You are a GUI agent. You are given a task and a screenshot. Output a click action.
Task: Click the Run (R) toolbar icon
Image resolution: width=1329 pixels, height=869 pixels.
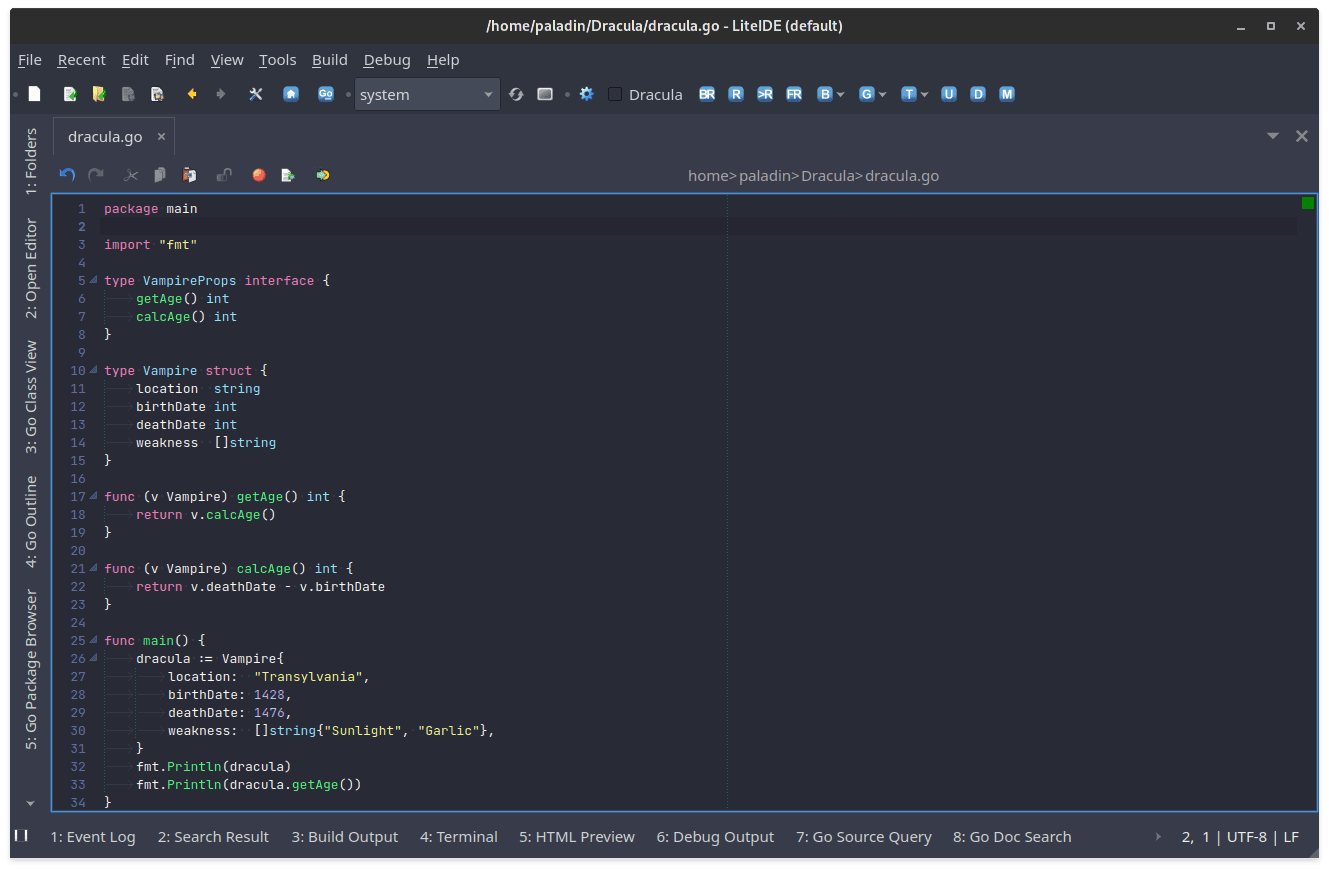[x=736, y=93]
